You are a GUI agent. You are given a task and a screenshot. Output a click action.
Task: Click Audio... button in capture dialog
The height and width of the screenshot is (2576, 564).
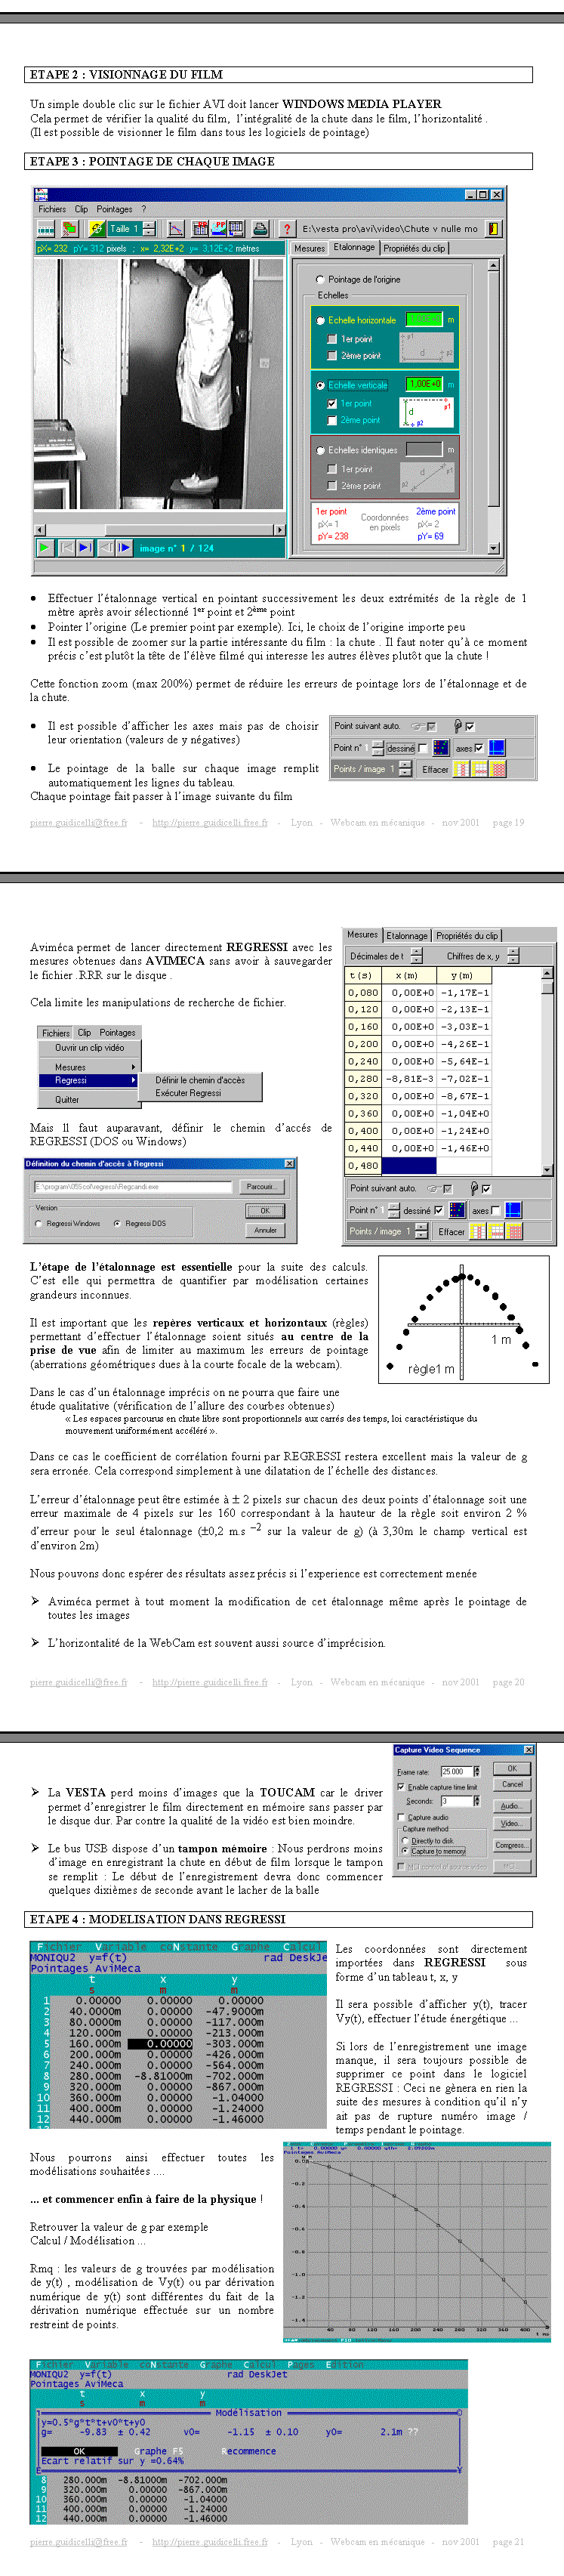pyautogui.click(x=512, y=1806)
